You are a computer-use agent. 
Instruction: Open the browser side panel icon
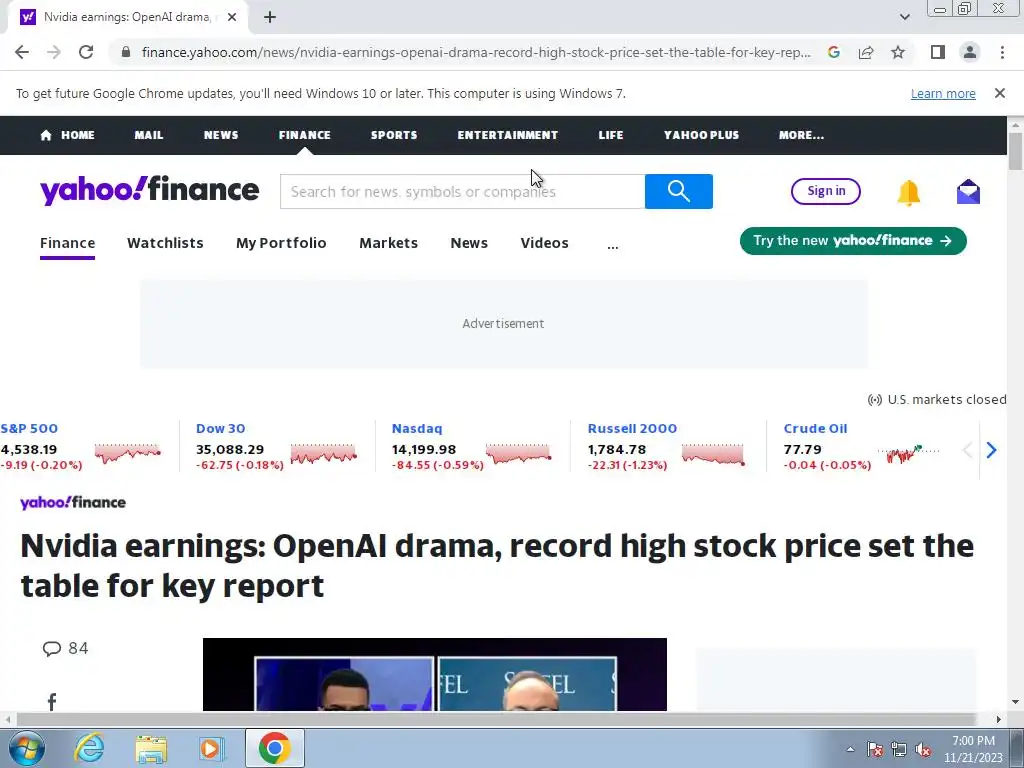coord(938,52)
